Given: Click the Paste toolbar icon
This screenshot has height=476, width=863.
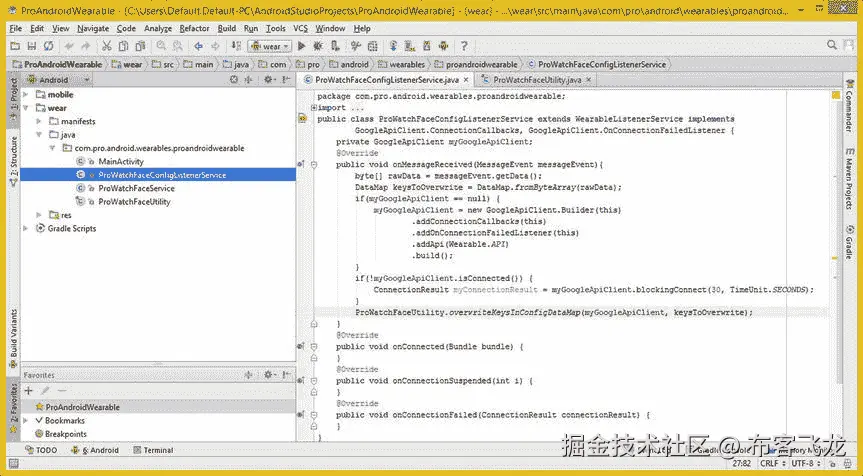Looking at the screenshot, I should point(140,46).
